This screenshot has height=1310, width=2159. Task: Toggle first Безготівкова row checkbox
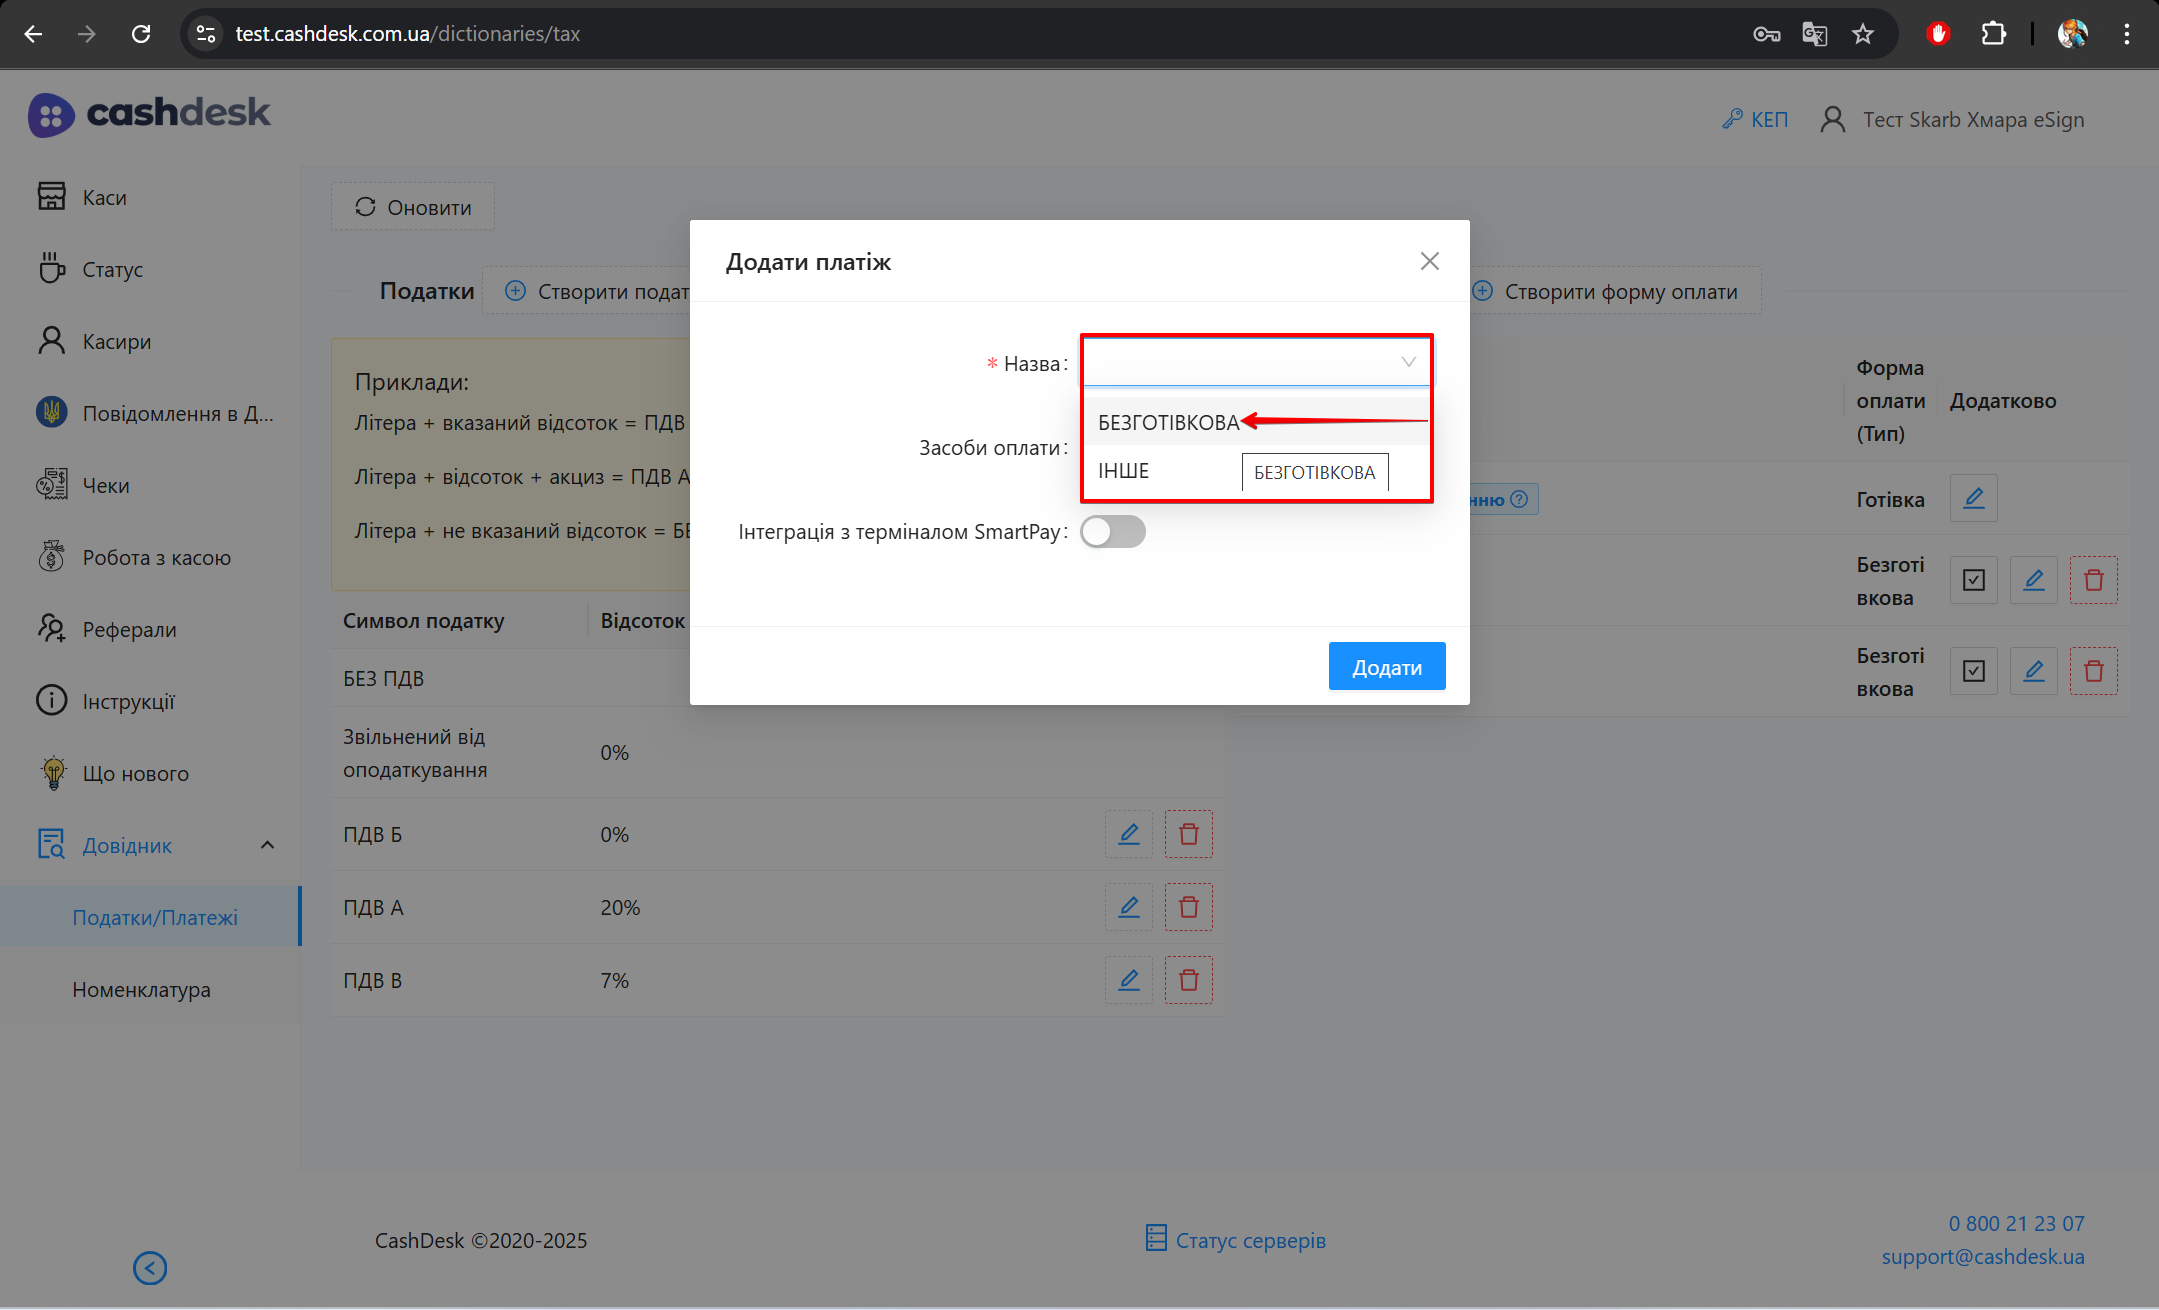[x=1973, y=580]
